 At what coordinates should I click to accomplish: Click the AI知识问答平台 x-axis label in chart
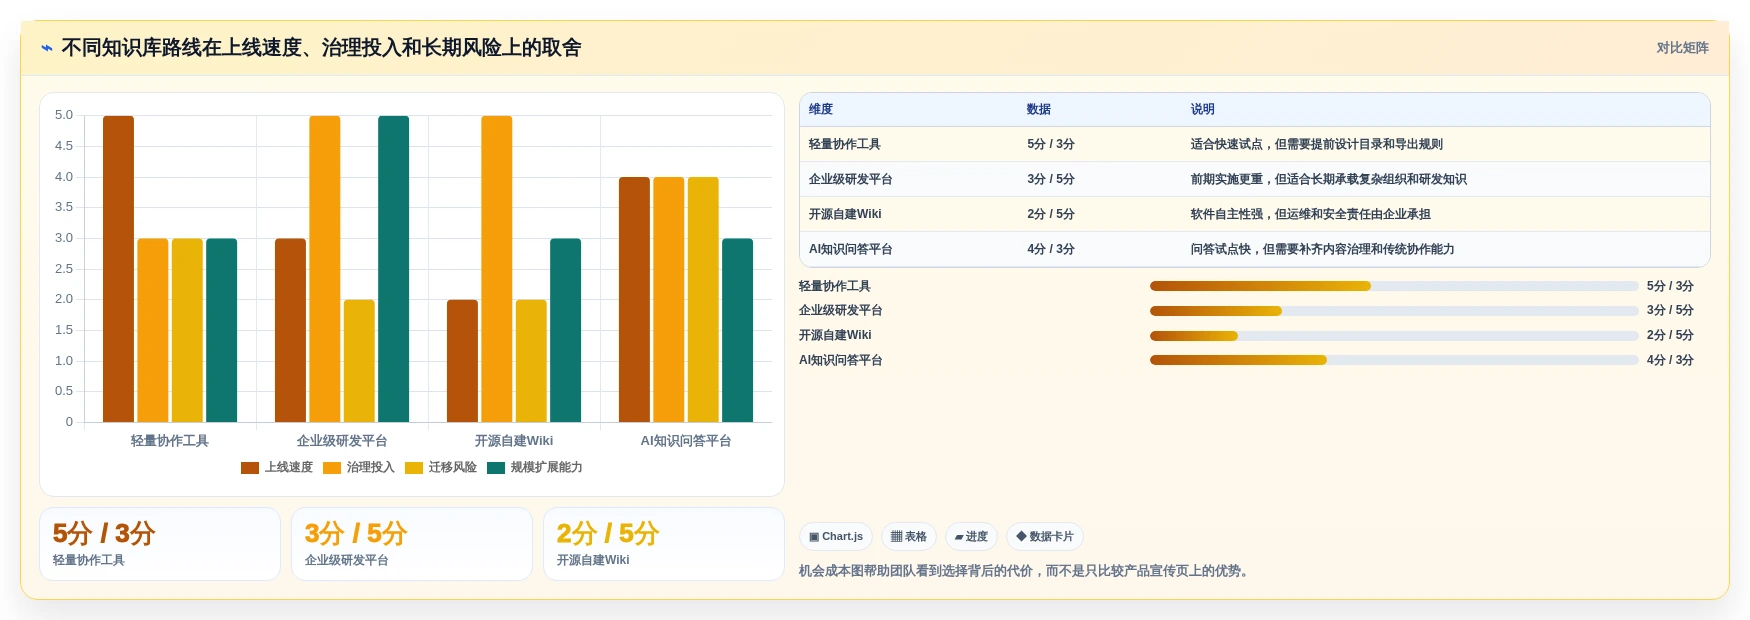point(686,441)
